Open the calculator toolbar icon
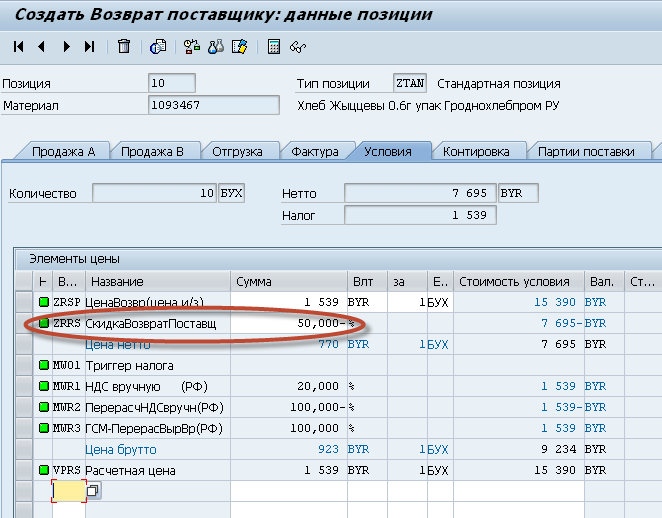Screen dimensions: 662x518 click(x=274, y=46)
